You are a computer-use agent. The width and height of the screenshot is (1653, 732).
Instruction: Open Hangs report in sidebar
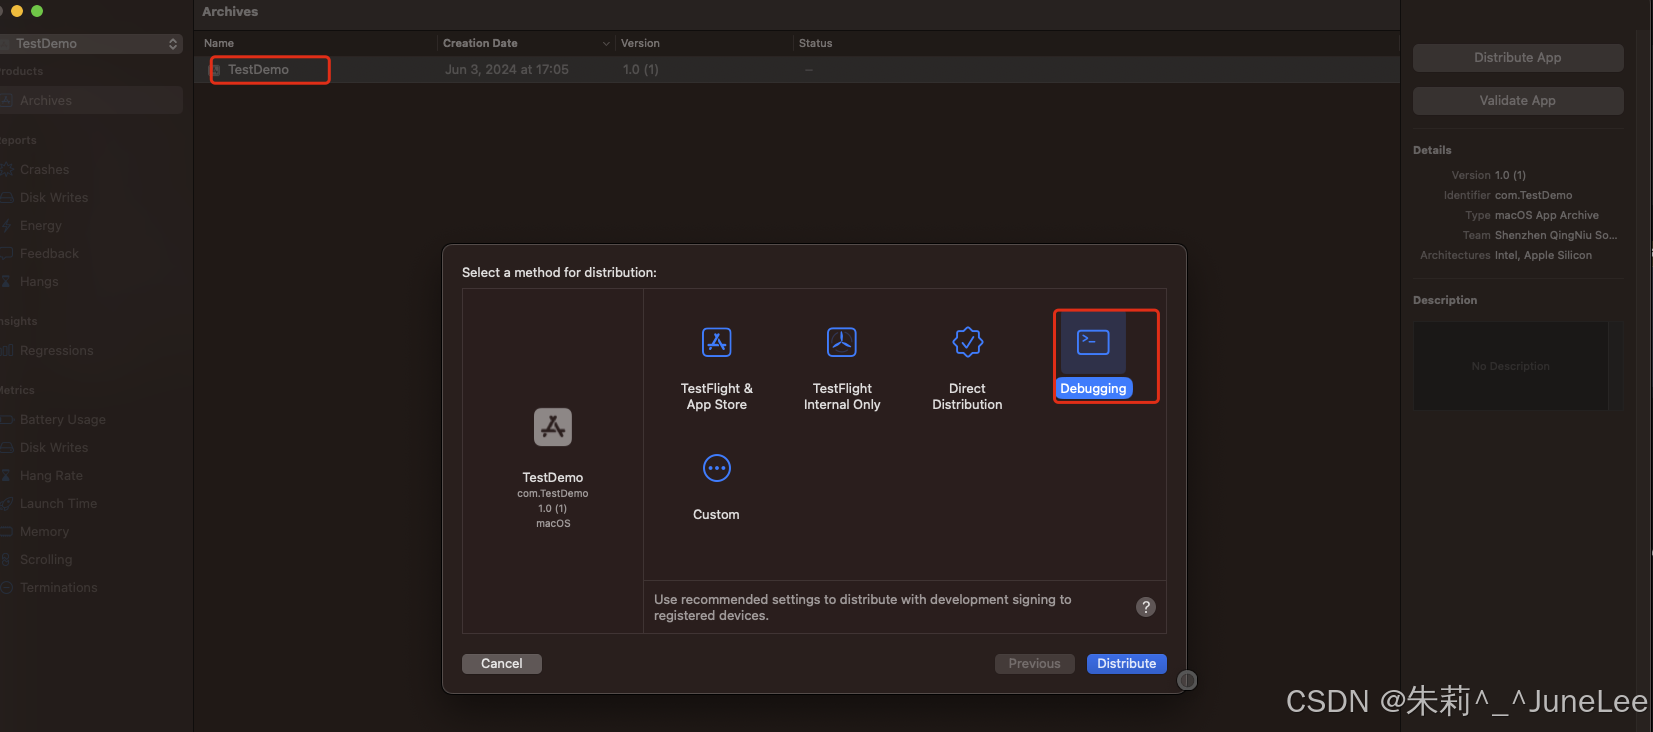coord(39,282)
